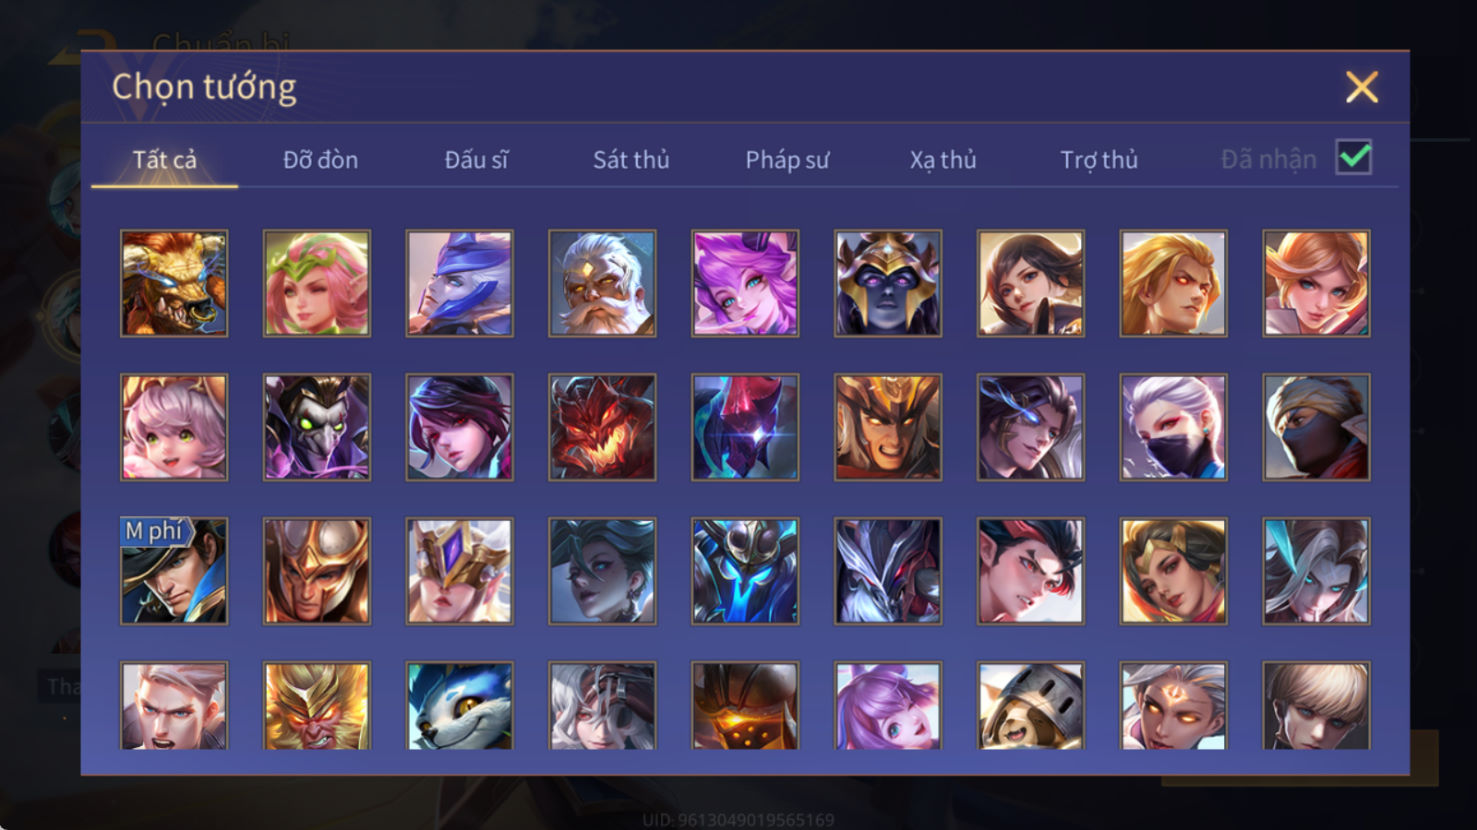The image size is (1477, 830).
Task: Switch to the 'Đỡ đòn' tab
Action: 320,160
